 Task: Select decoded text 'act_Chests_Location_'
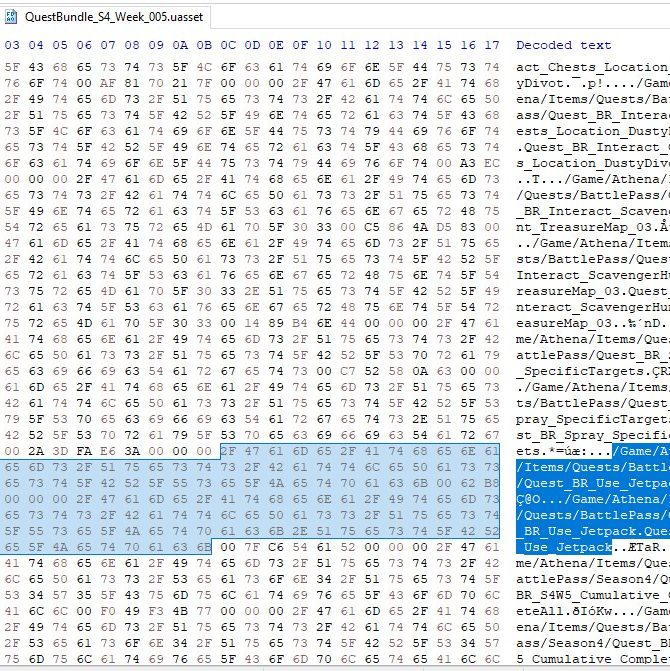pyautogui.click(x=593, y=67)
